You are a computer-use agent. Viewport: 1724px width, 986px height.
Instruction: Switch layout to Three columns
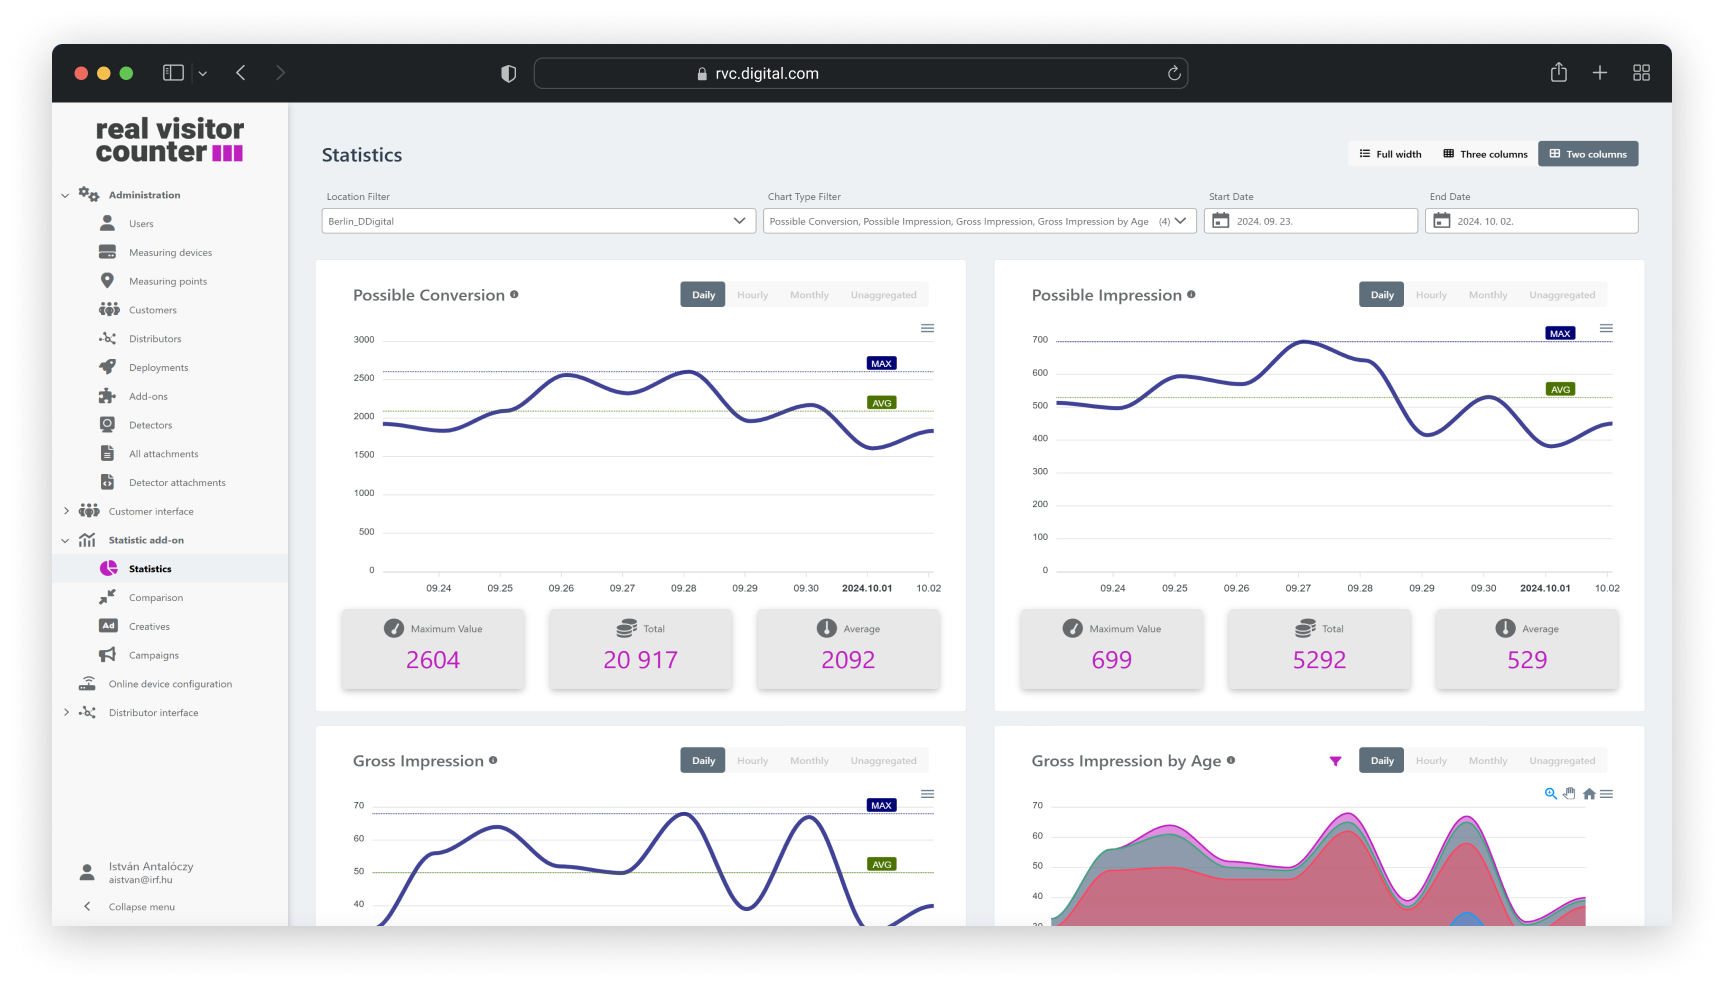point(1484,153)
